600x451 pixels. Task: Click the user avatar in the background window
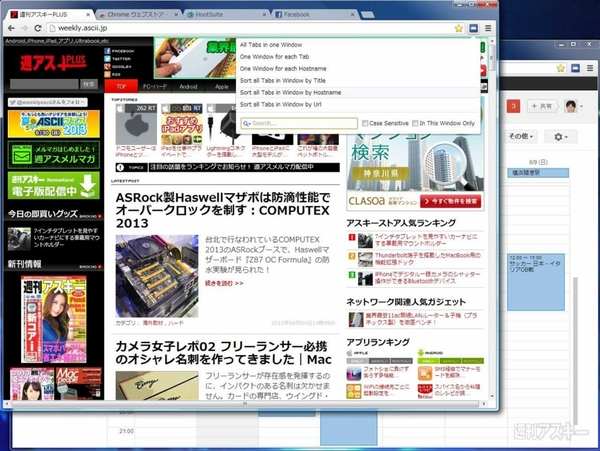coord(570,106)
